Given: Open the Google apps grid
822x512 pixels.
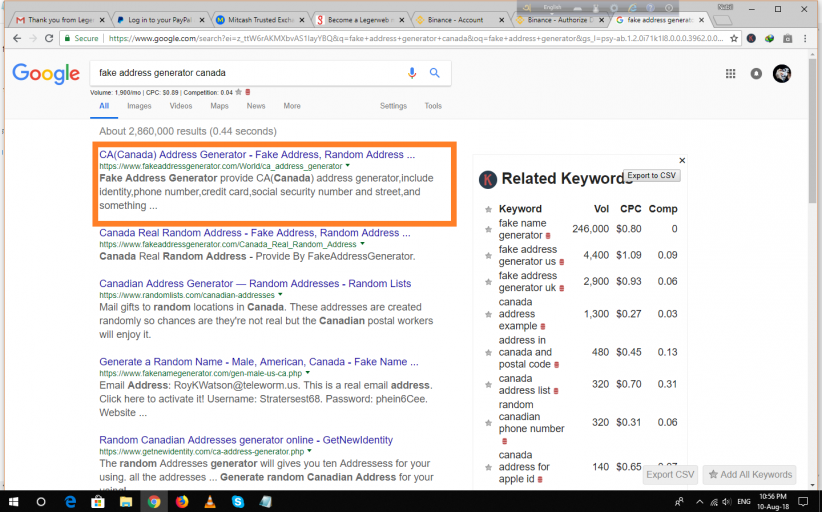Looking at the screenshot, I should [731, 74].
